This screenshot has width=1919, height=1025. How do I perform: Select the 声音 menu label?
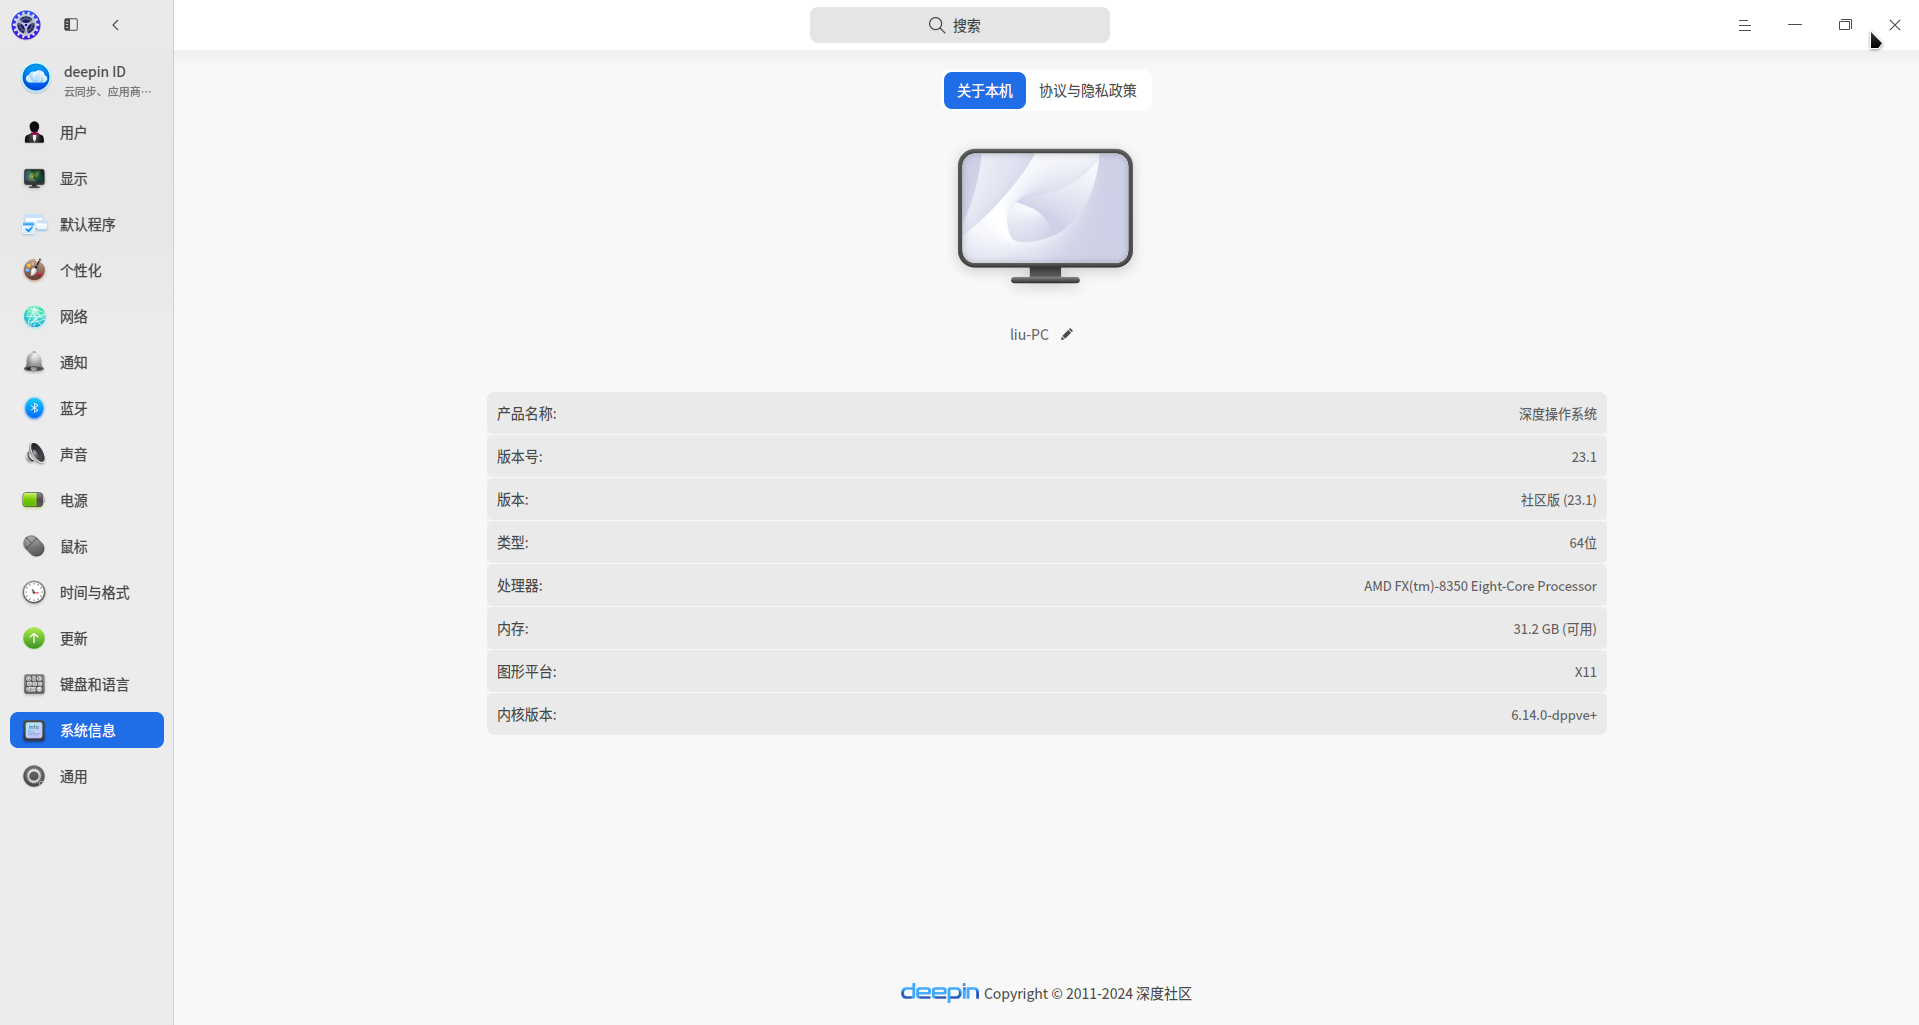73,454
